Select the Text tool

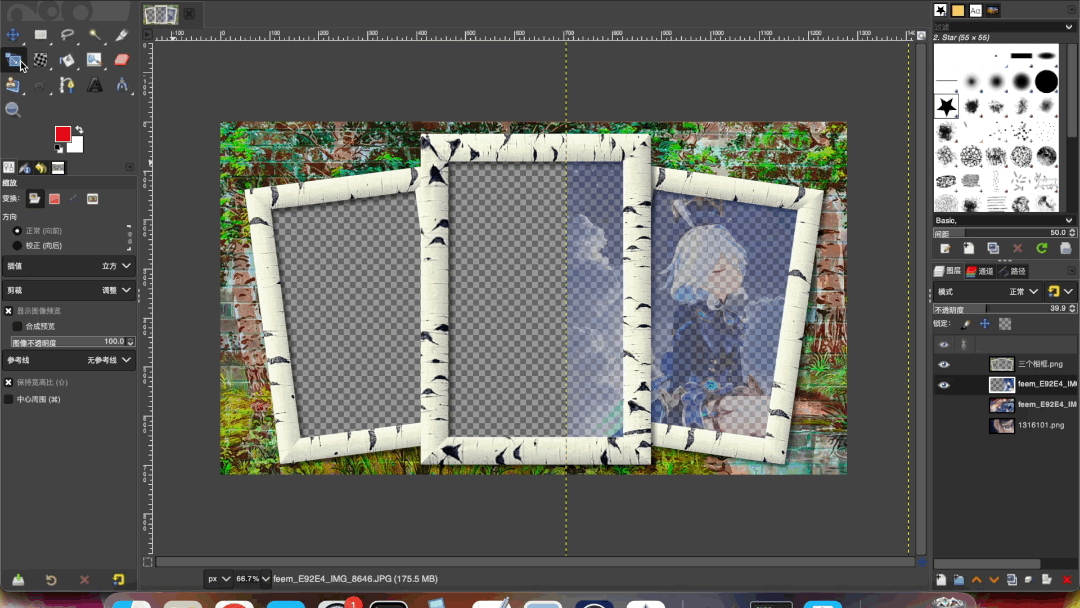click(x=94, y=85)
